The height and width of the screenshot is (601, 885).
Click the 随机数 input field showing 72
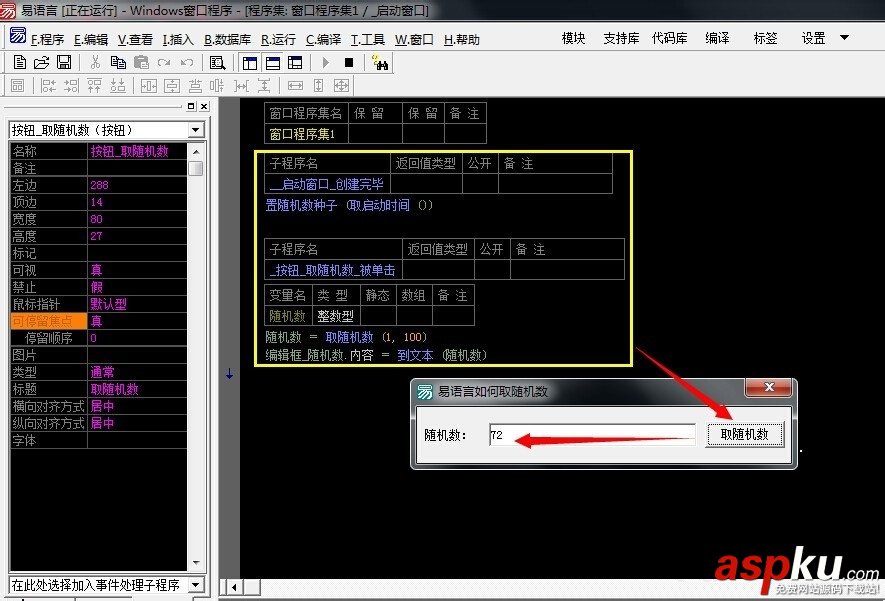pos(592,435)
